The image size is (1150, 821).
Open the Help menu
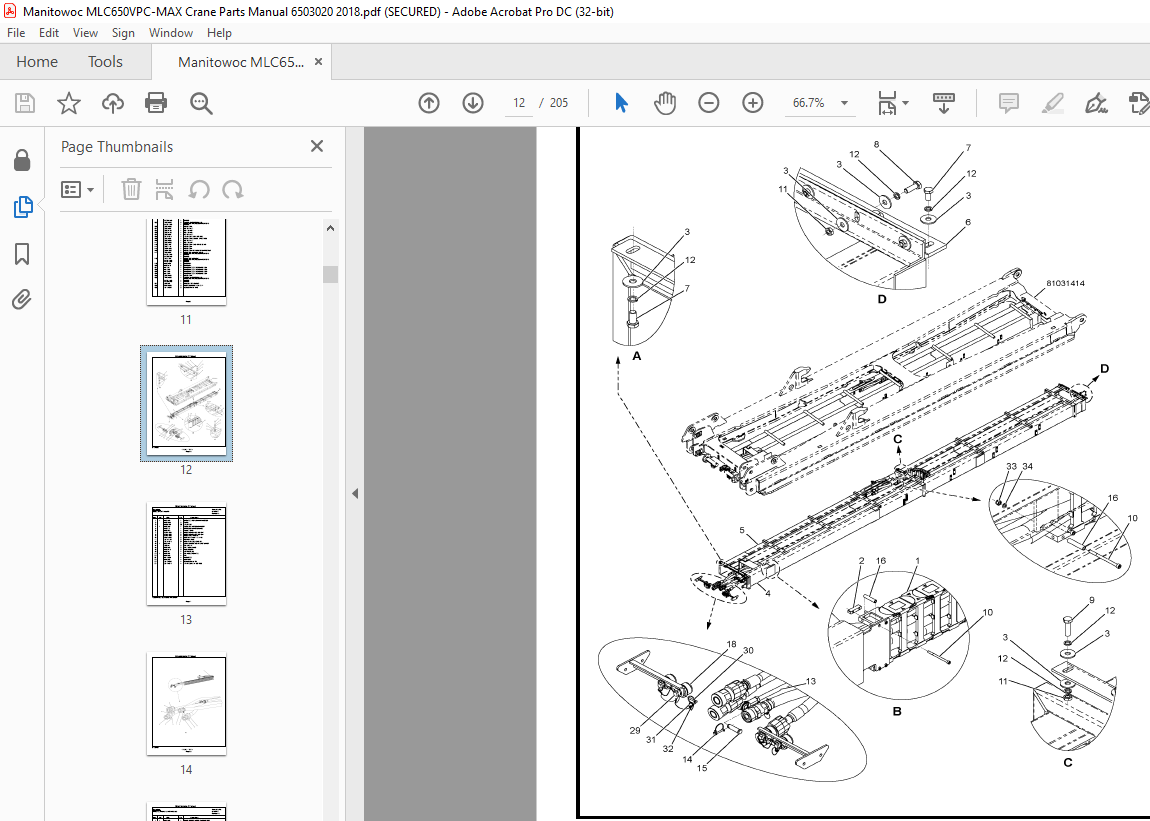pos(219,33)
